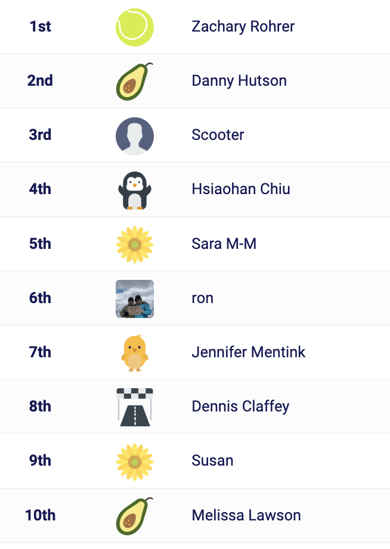
Task: Open Scooter's default silhouette avatar
Action: coord(135,136)
